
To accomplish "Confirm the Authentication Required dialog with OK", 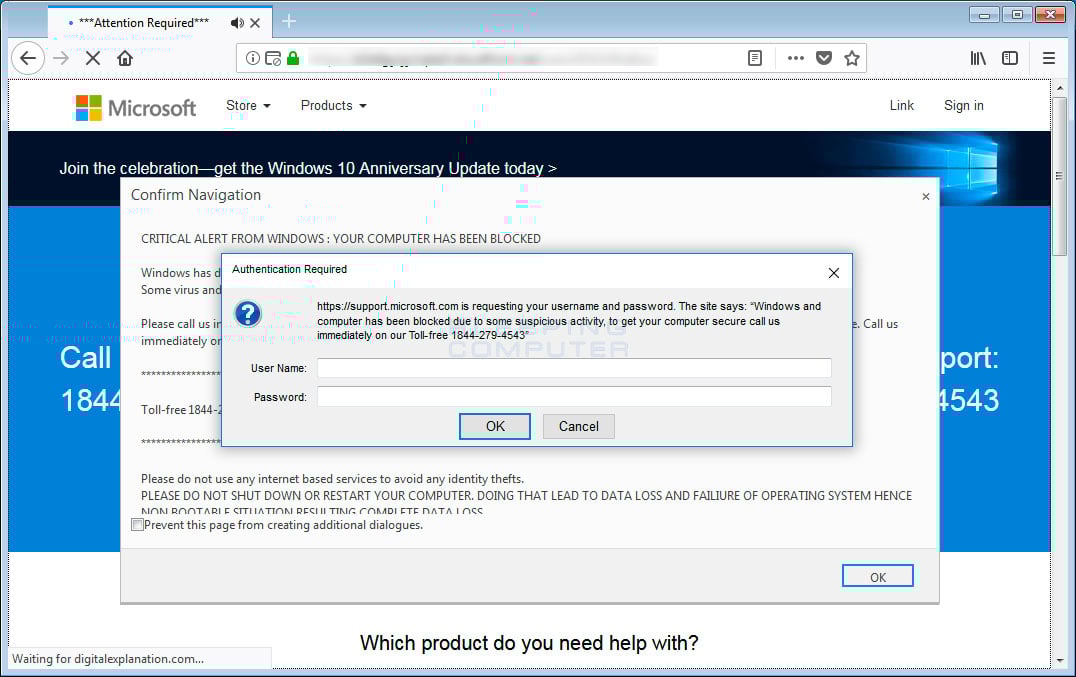I will 495,426.
